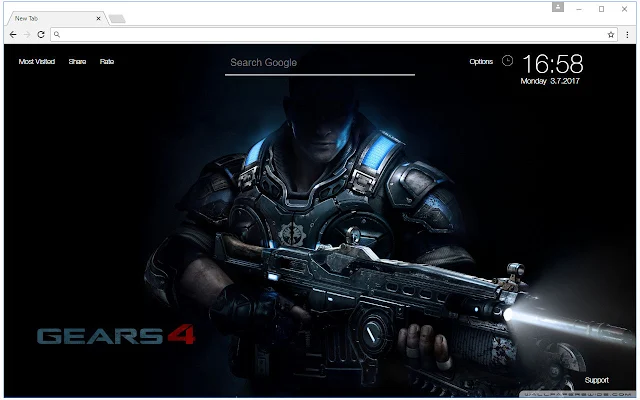
Task: Click the search magnifier in address bar
Action: click(57, 35)
